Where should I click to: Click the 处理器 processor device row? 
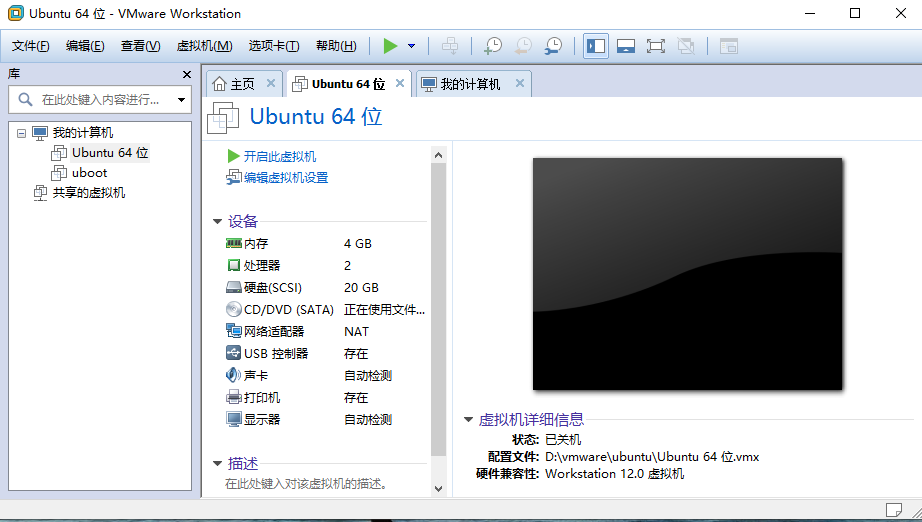tap(325, 266)
